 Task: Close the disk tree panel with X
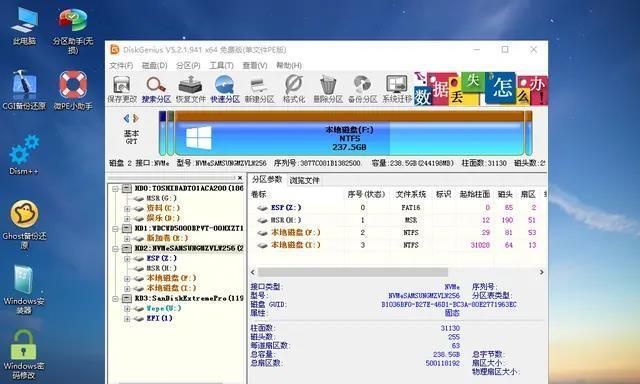click(x=240, y=178)
